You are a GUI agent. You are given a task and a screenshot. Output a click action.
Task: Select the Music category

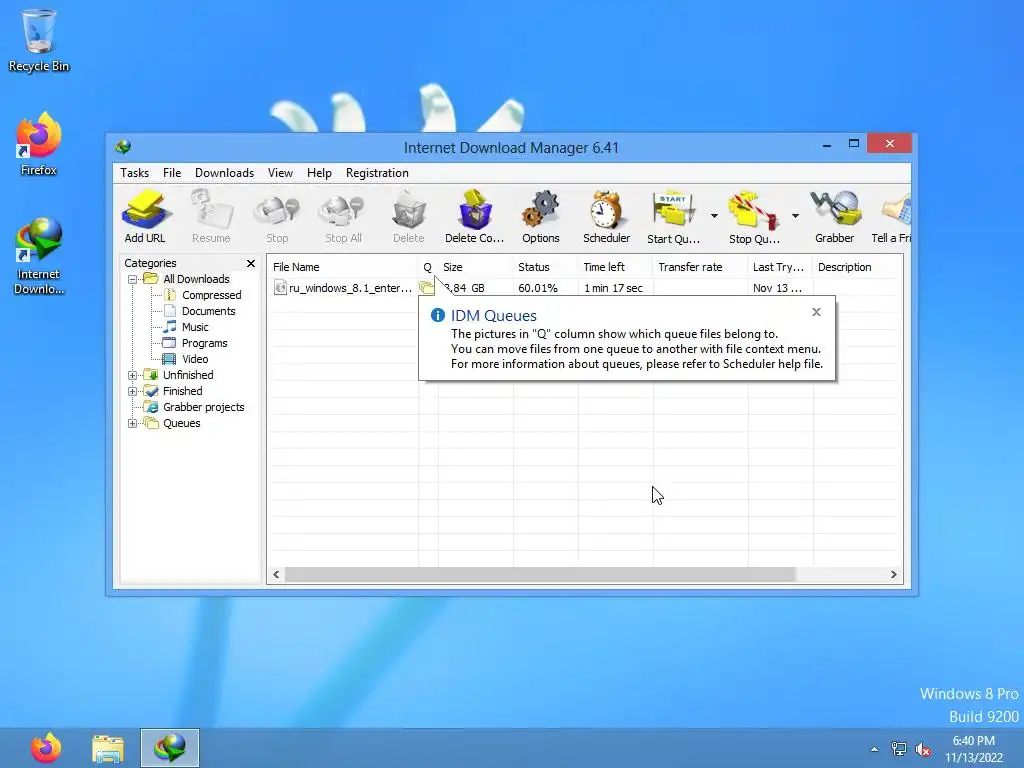pyautogui.click(x=195, y=327)
